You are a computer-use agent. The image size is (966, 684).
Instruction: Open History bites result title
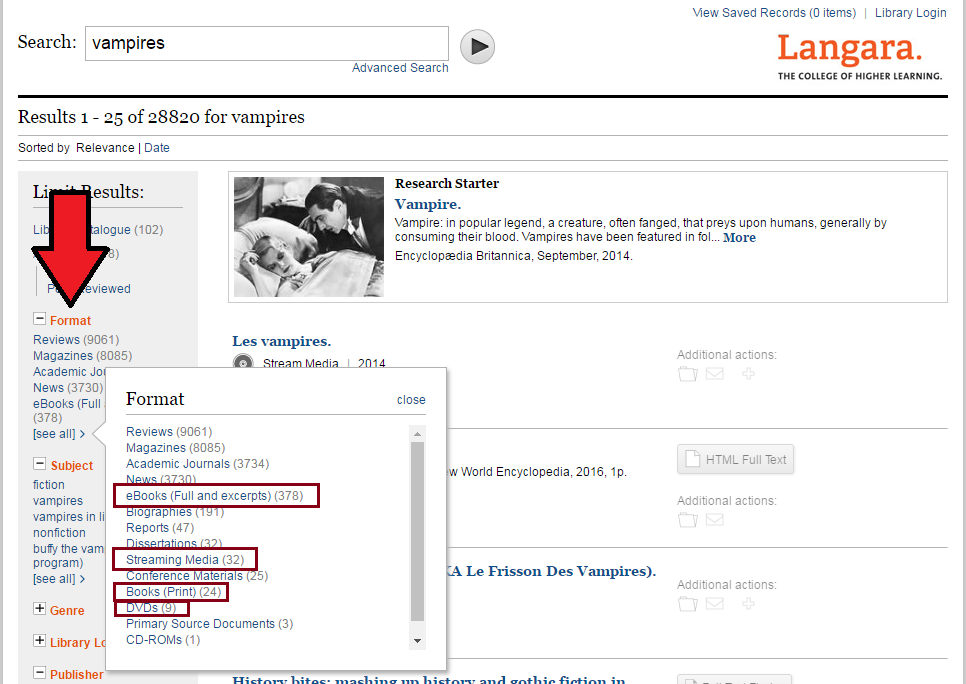pyautogui.click(x=429, y=678)
